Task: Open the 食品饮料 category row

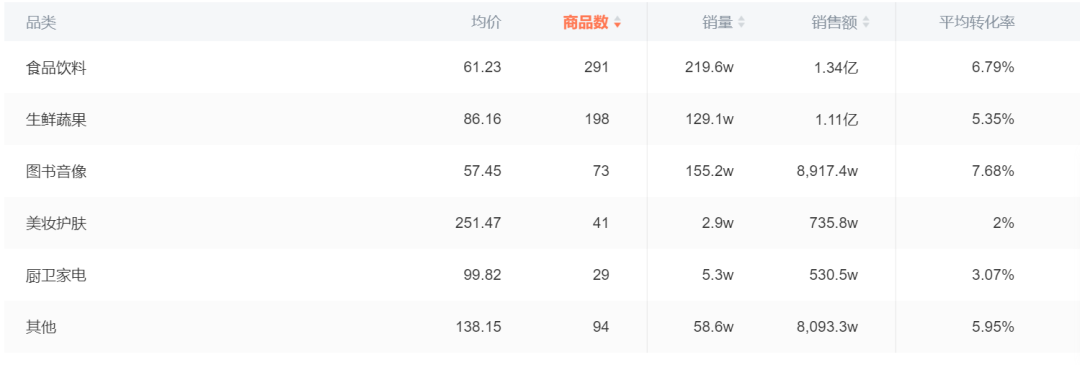Action: [540, 67]
